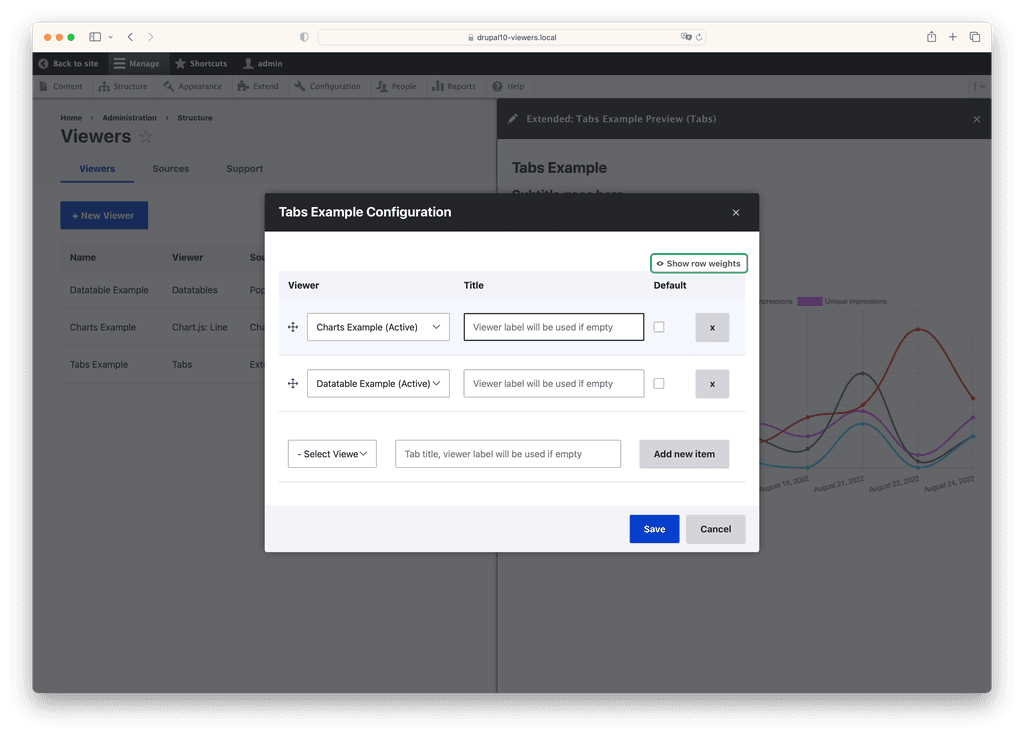1024x736 pixels.
Task: Click the Back to site link
Action: pos(69,63)
